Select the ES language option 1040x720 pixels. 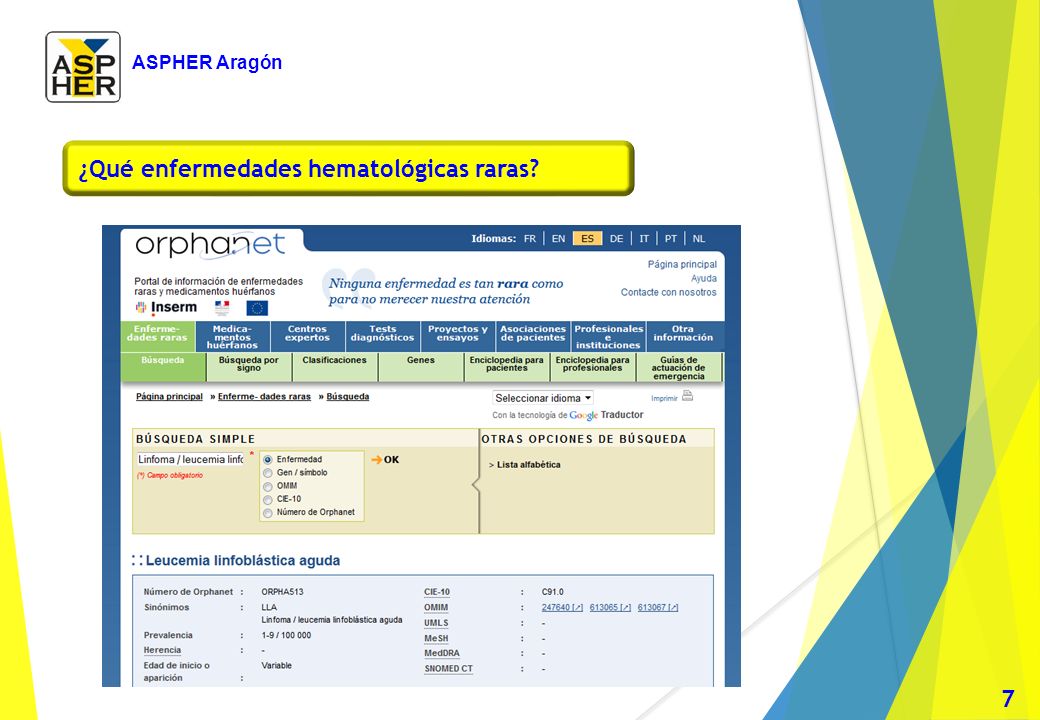(587, 239)
